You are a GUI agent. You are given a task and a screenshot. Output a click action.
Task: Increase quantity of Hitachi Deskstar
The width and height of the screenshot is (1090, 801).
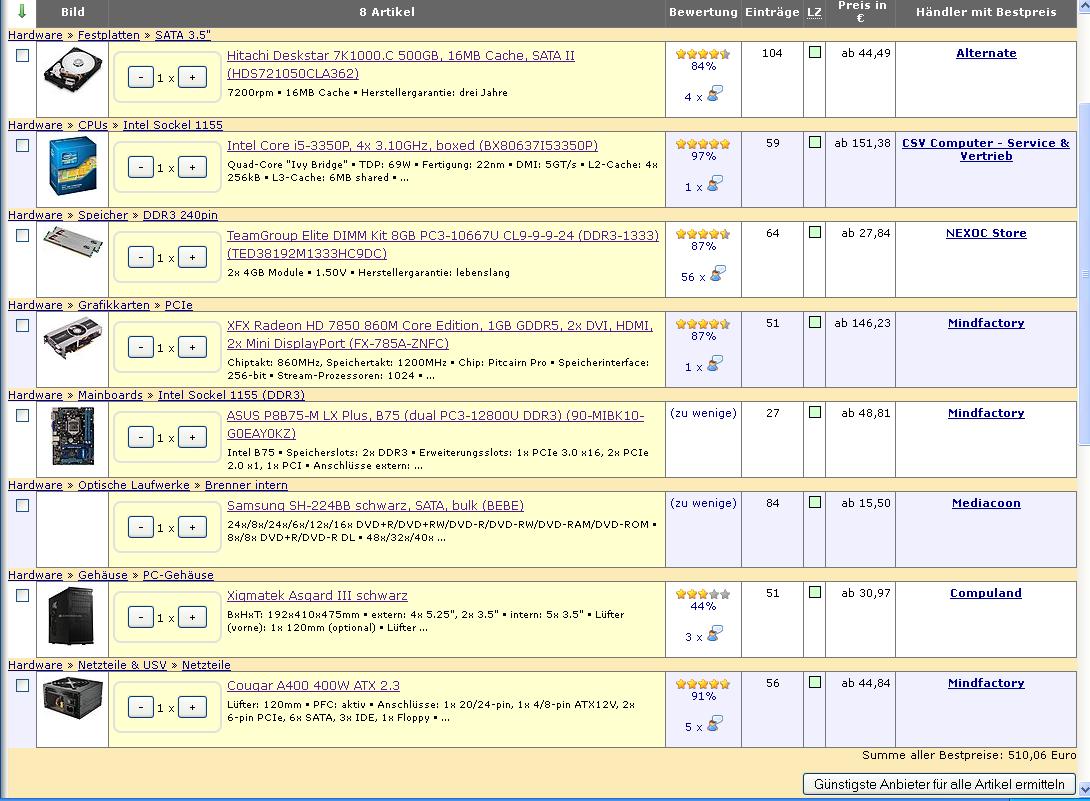(193, 77)
